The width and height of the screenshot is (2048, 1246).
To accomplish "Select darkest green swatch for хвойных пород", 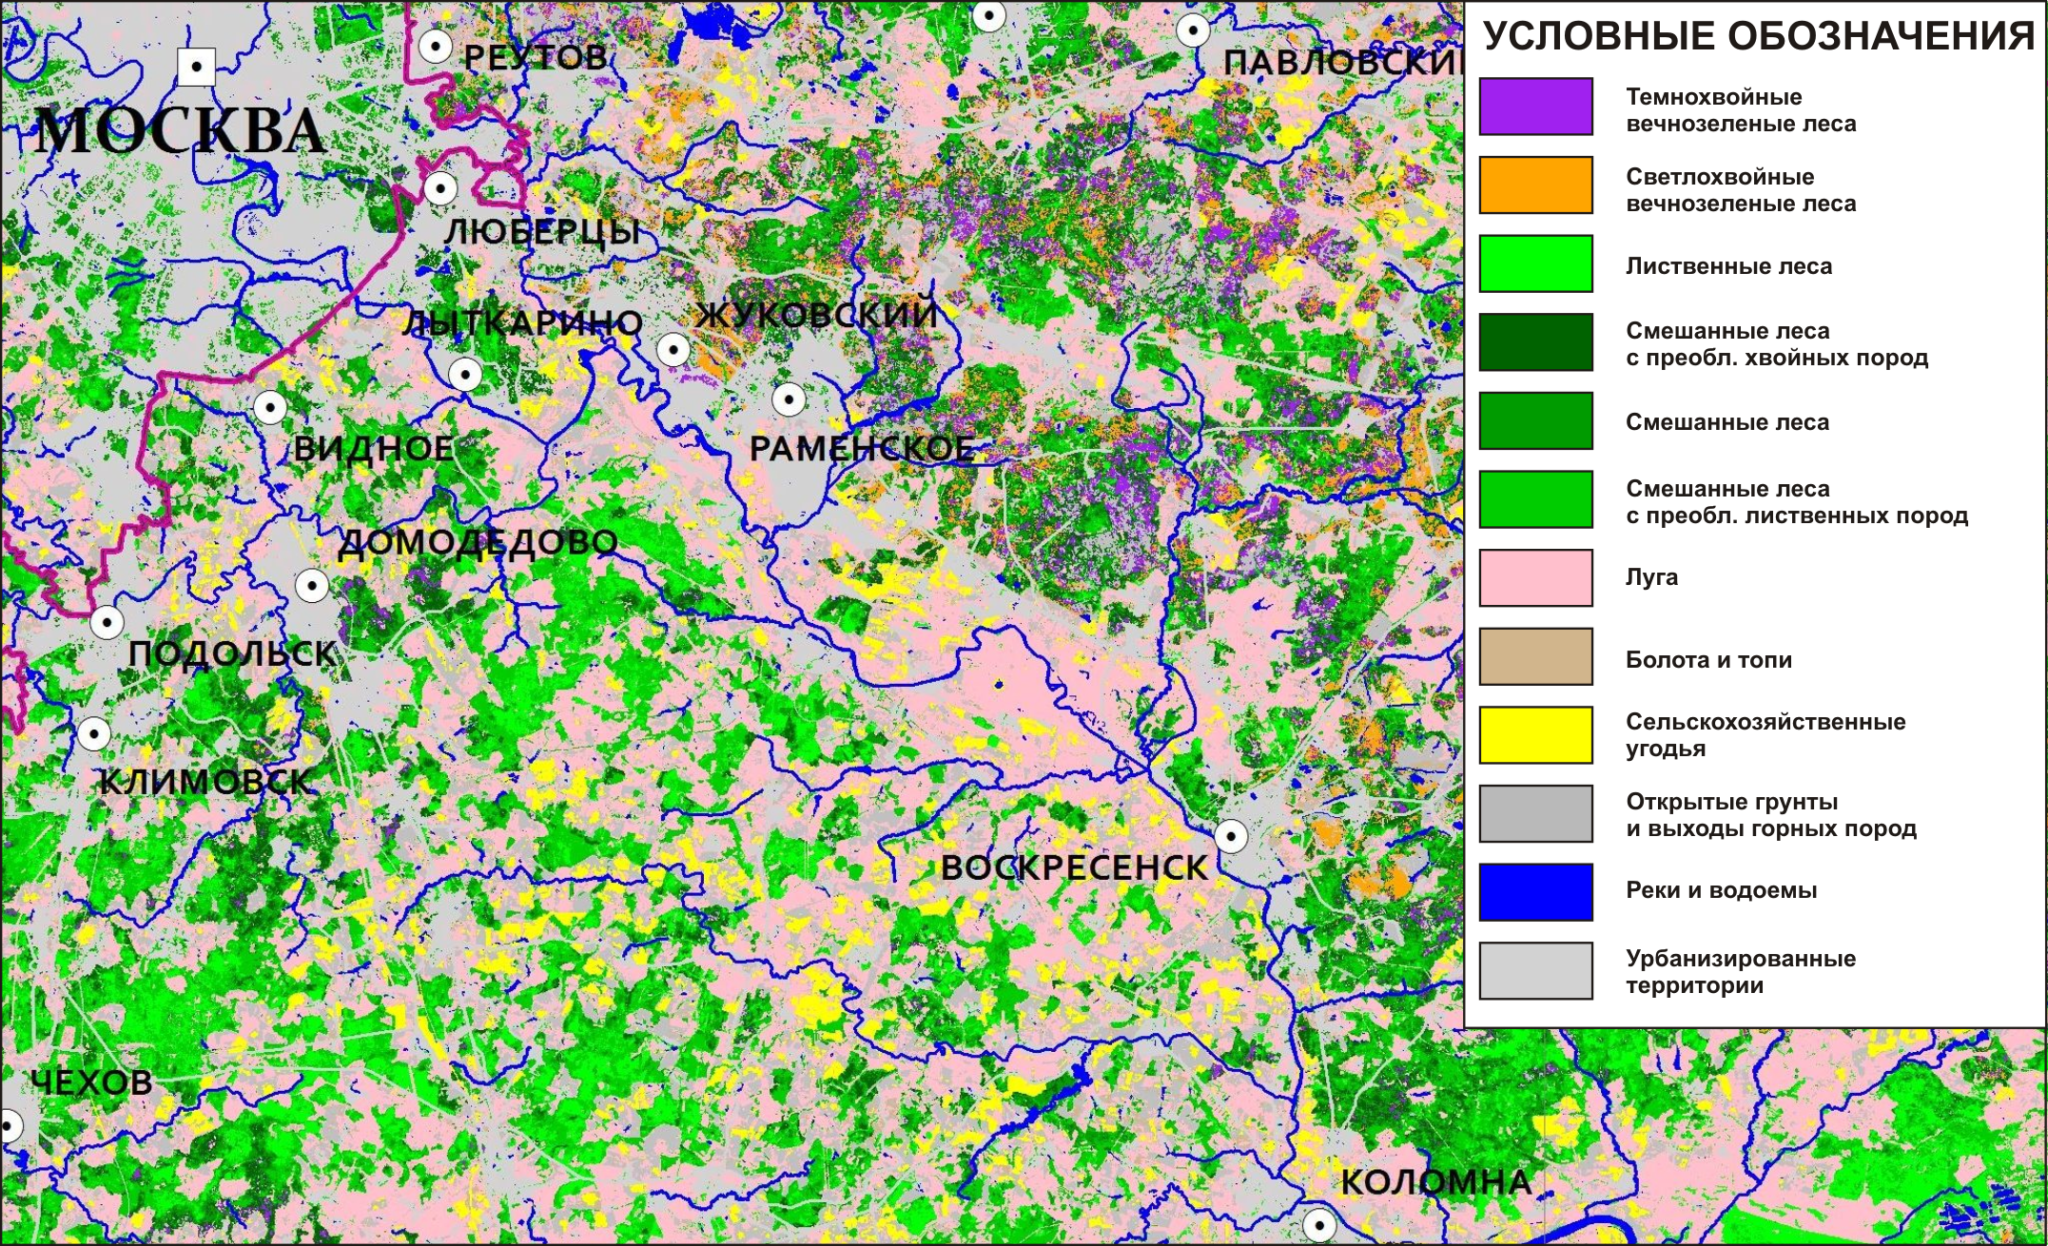I will coord(1536,342).
